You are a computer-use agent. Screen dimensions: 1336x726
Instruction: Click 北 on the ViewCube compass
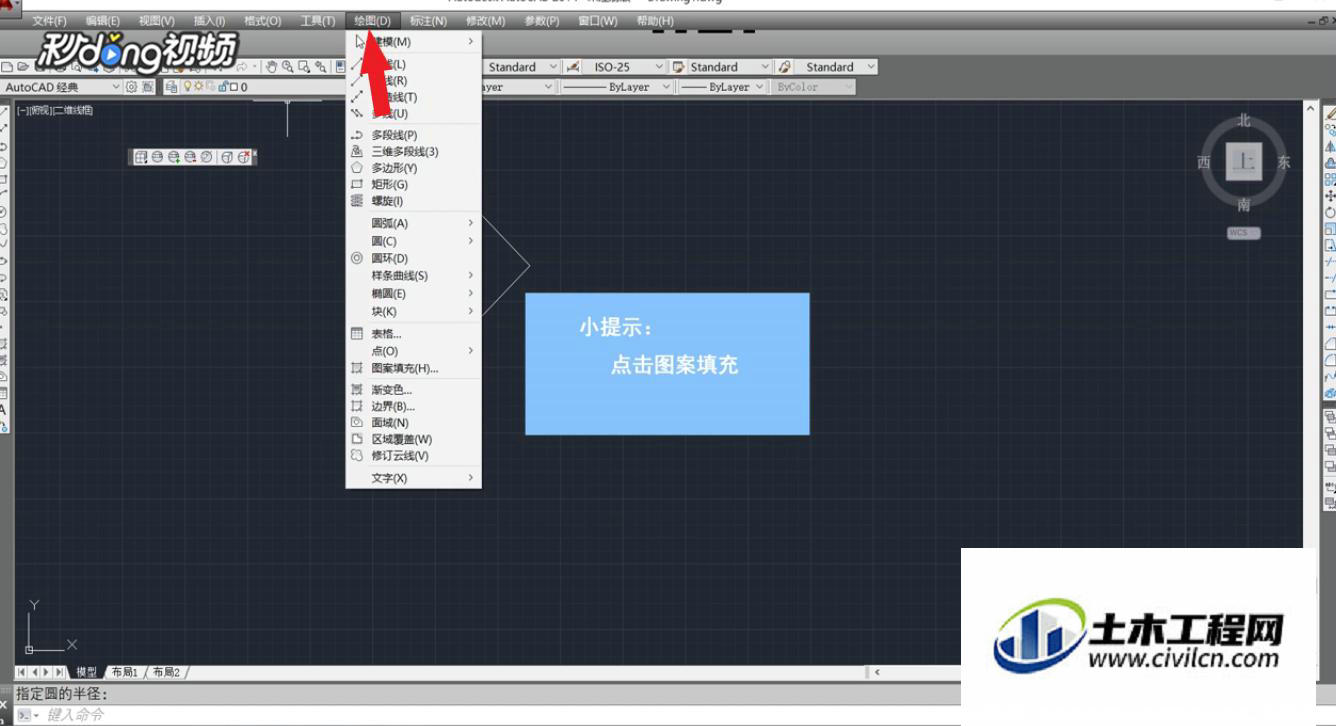(x=1244, y=120)
